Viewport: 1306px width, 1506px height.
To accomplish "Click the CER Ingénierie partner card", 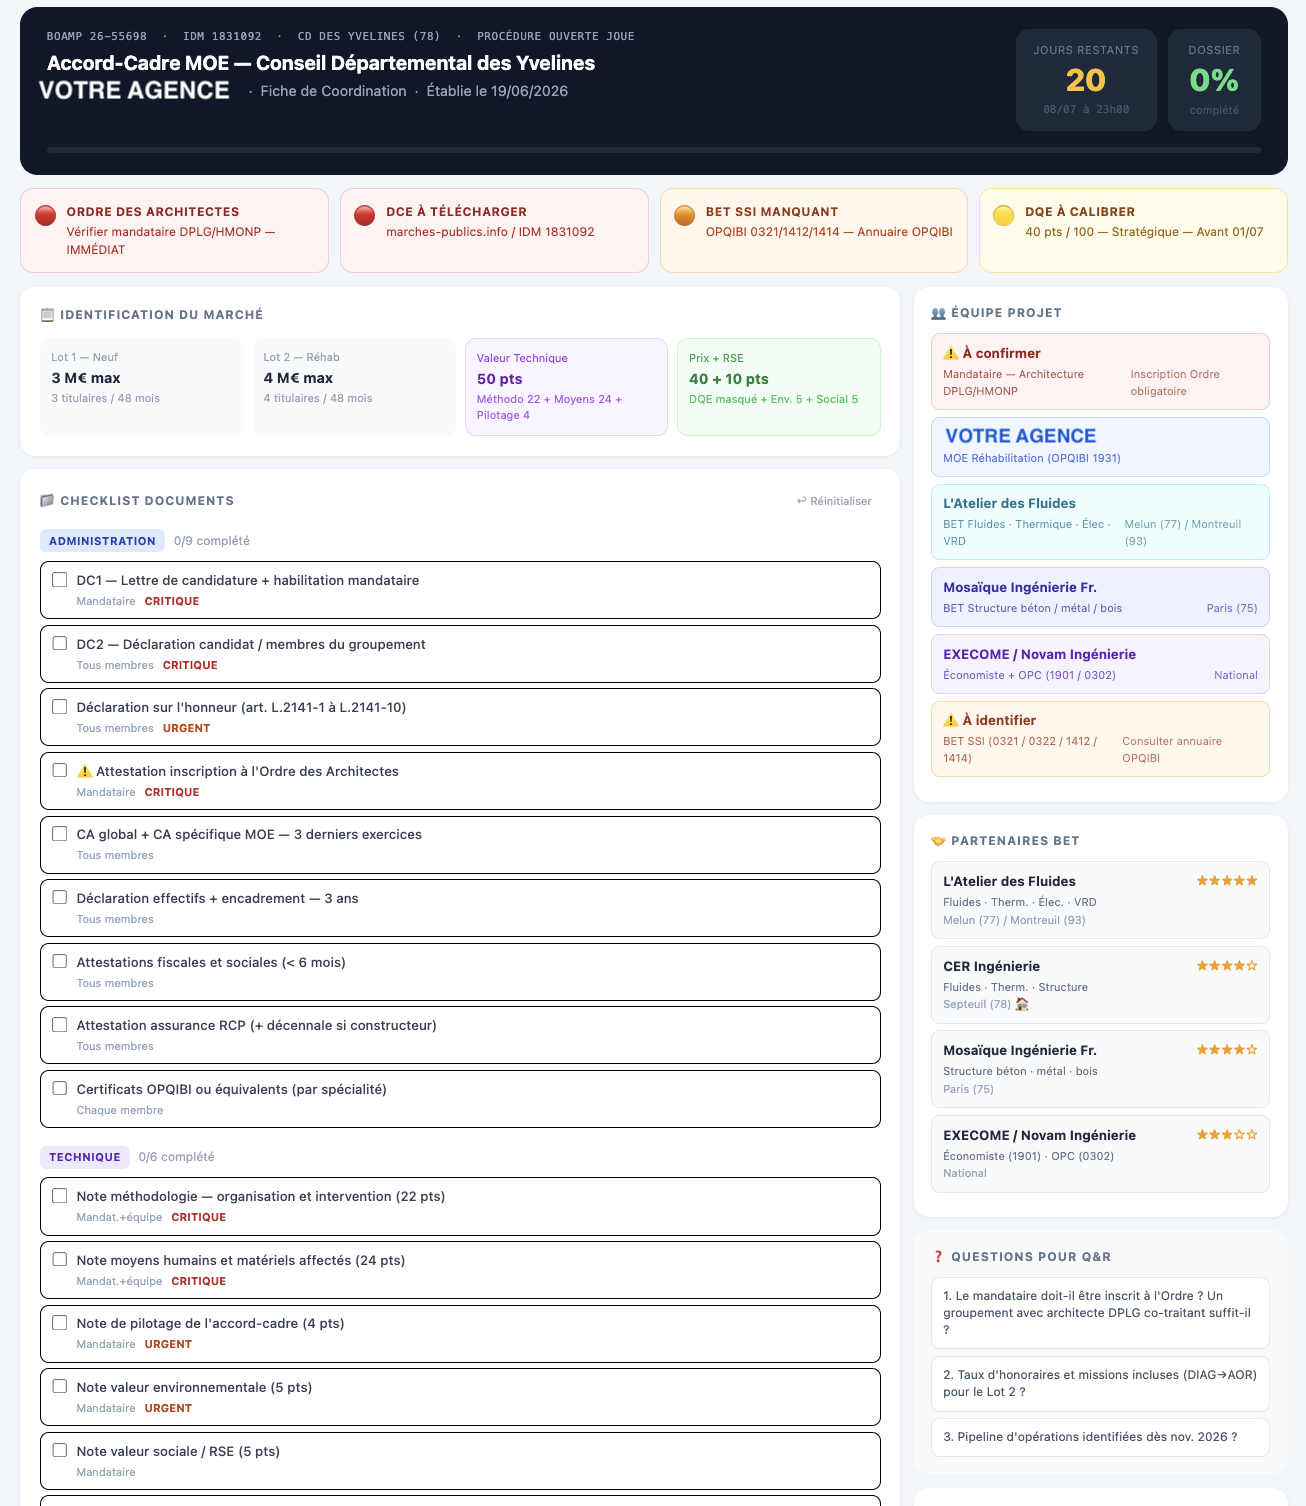I will click(1100, 985).
